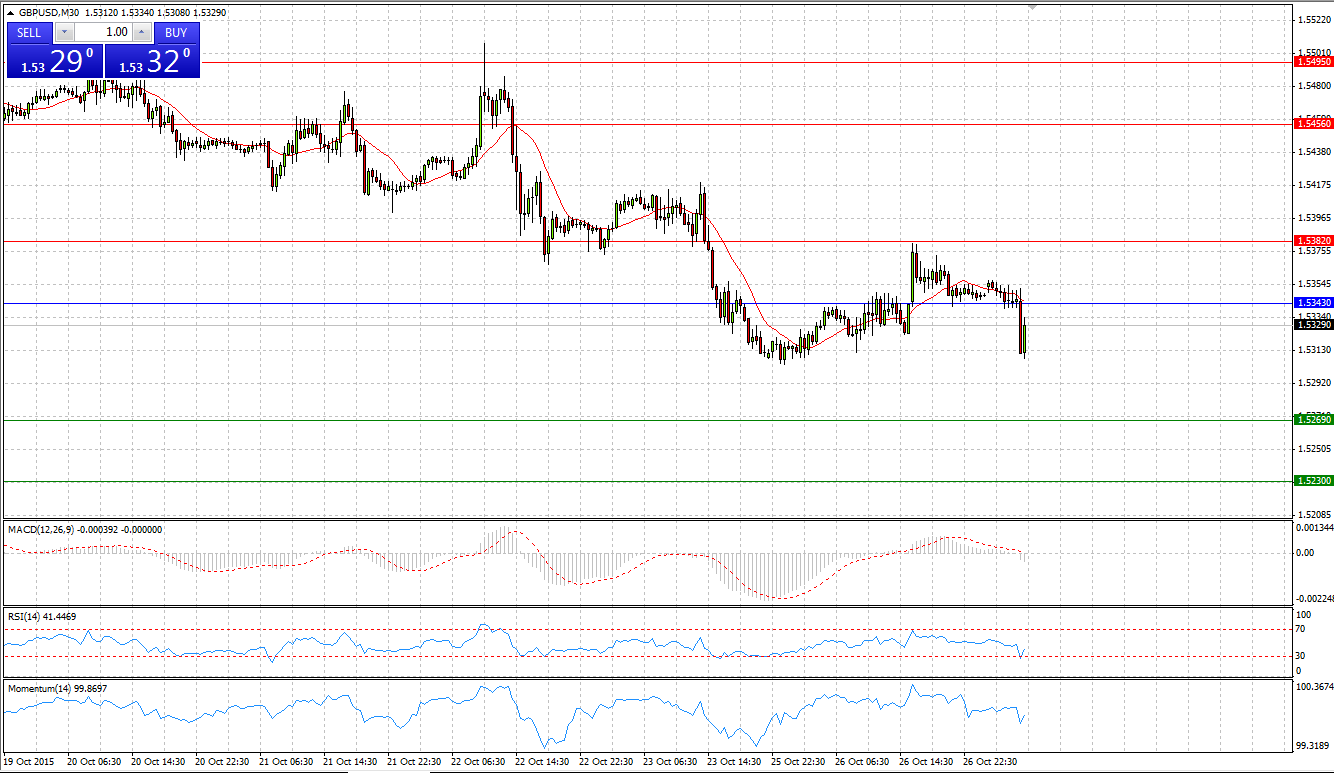Select the 1.54950 red price level label

click(1313, 62)
